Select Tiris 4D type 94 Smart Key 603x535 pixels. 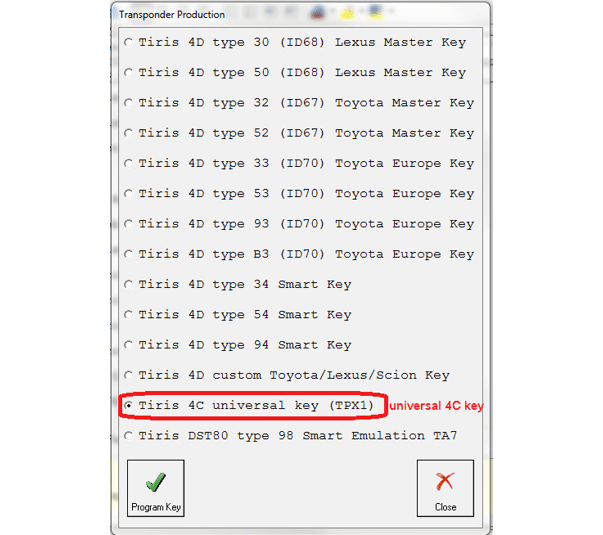(128, 345)
